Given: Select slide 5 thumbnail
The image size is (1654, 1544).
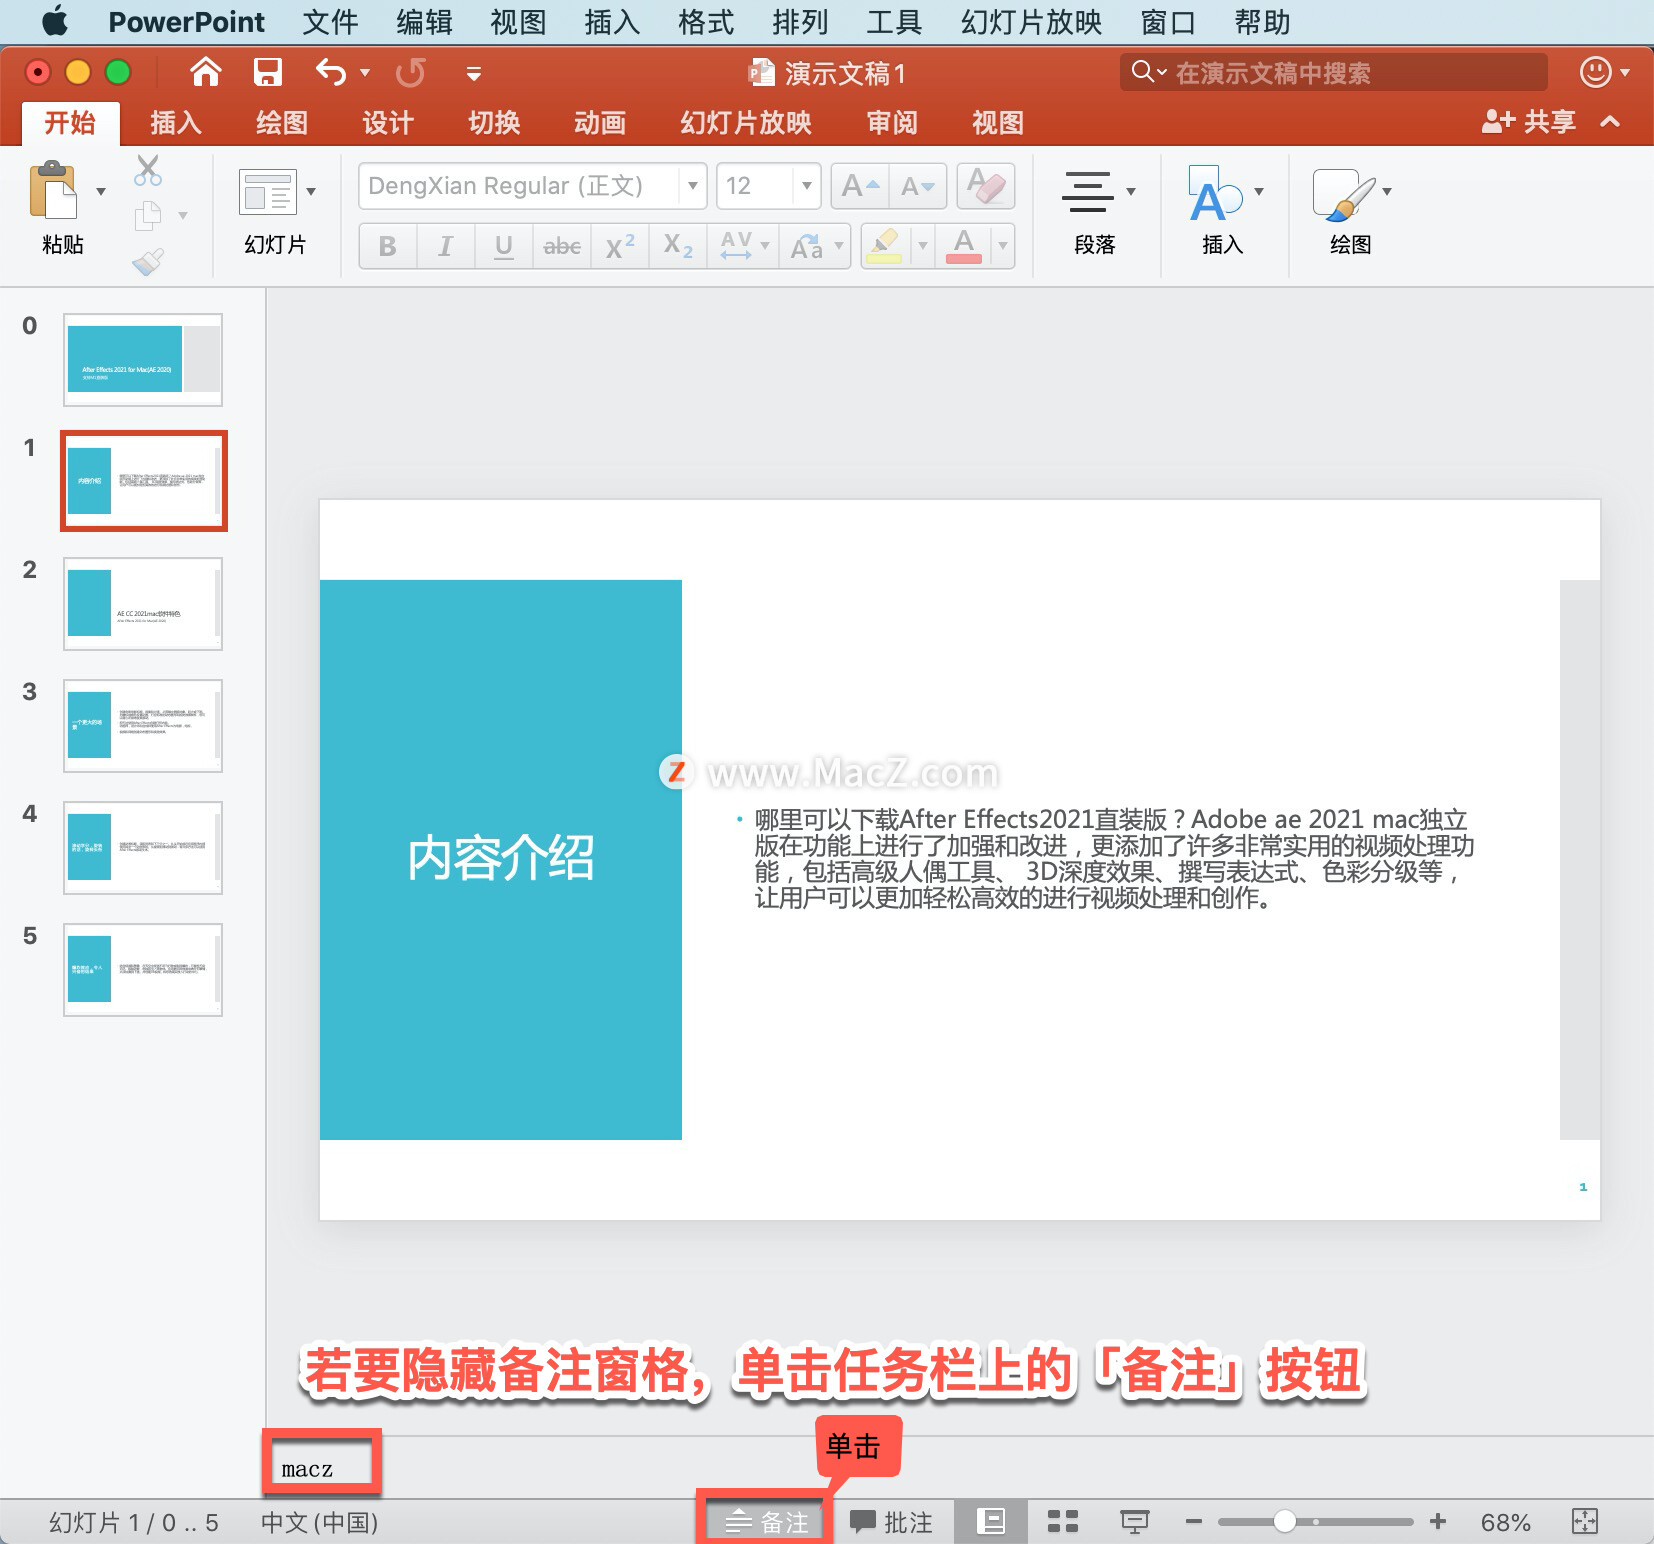Looking at the screenshot, I should click(143, 970).
